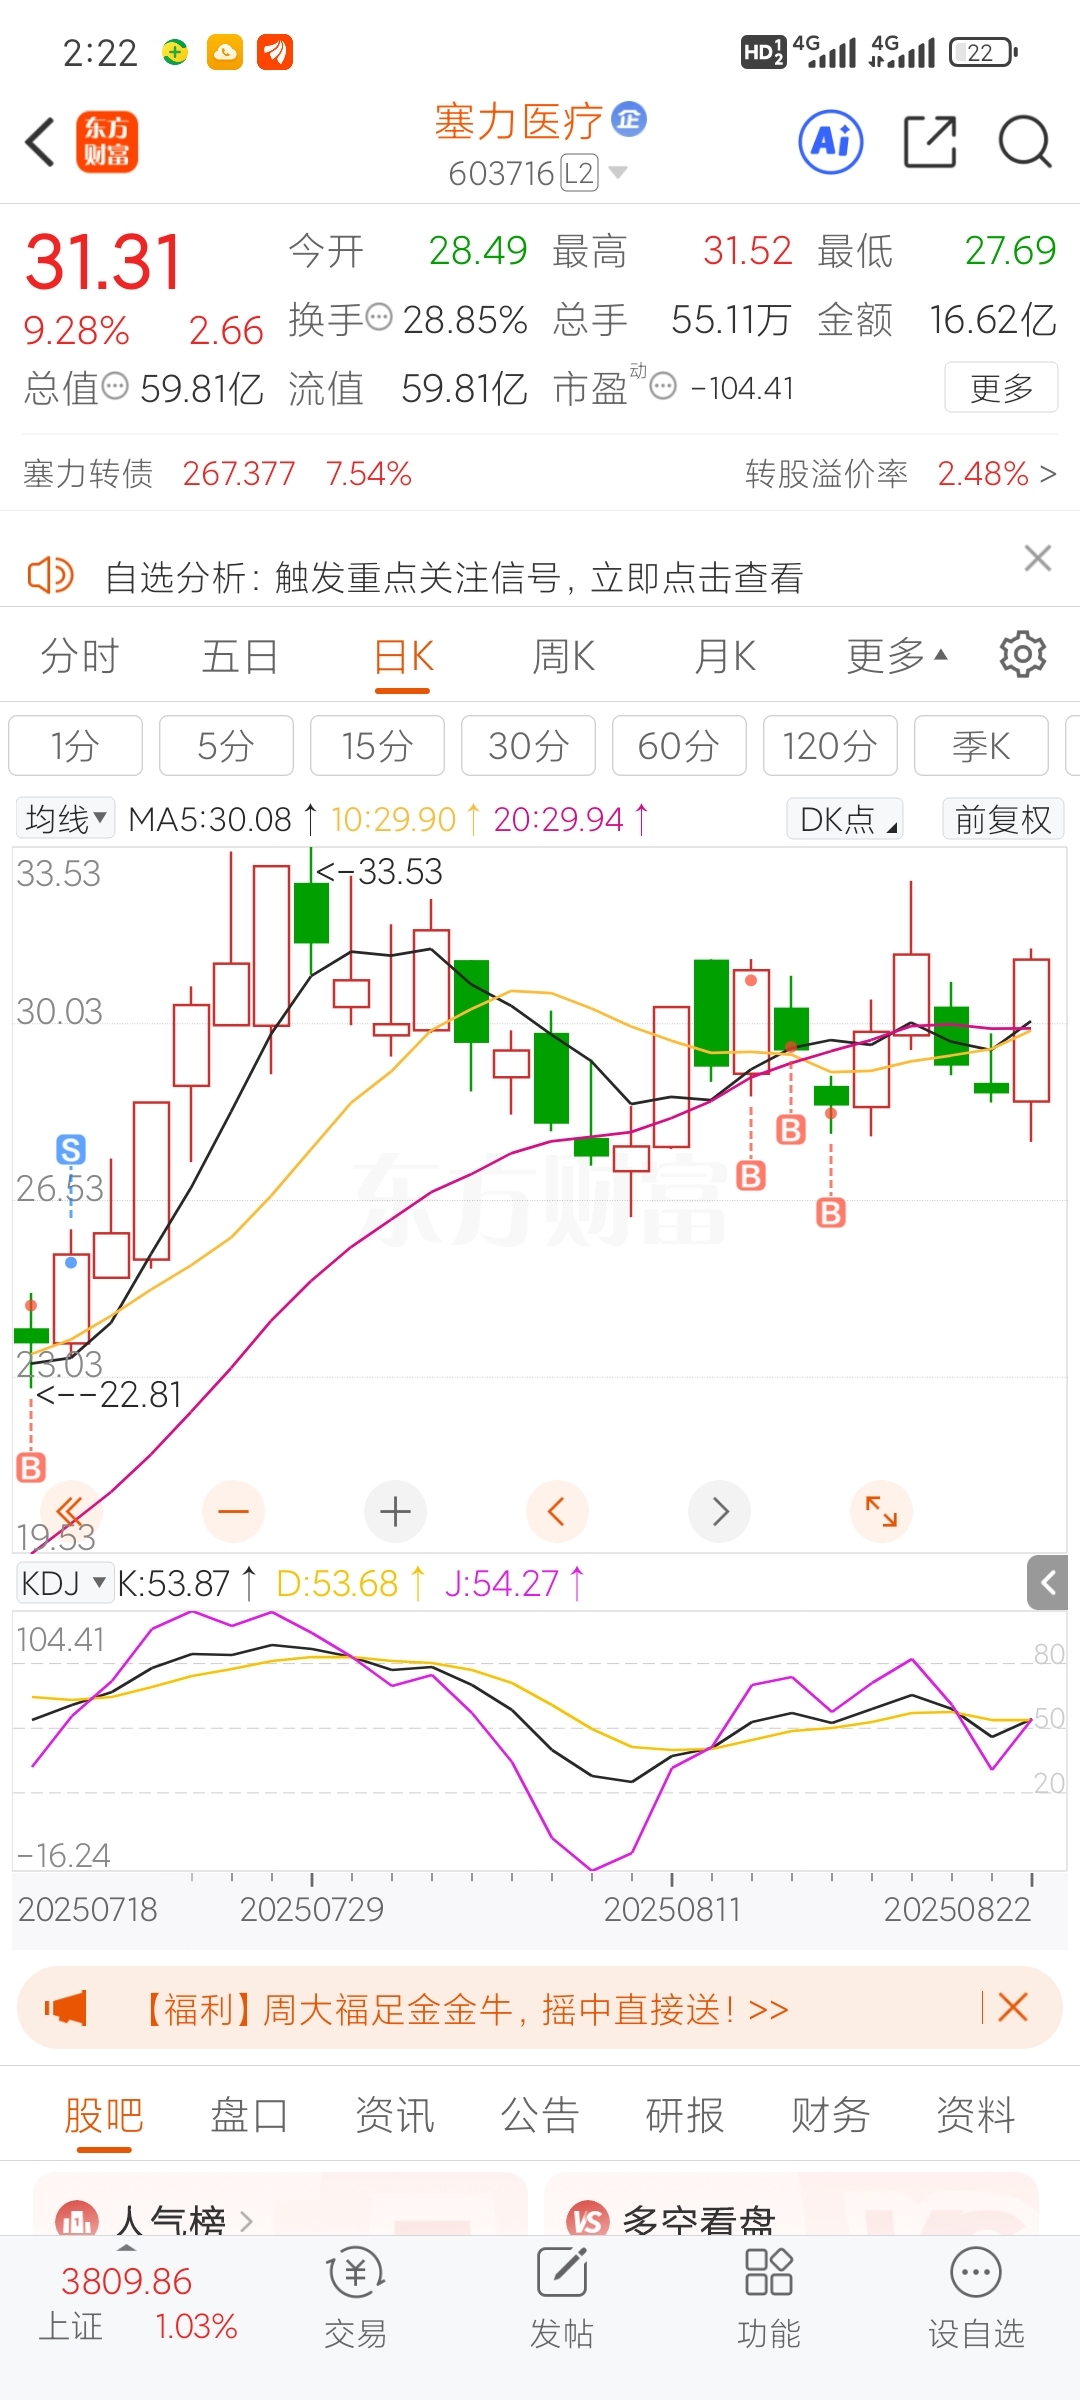Expand the 更多 period menu

(x=896, y=656)
